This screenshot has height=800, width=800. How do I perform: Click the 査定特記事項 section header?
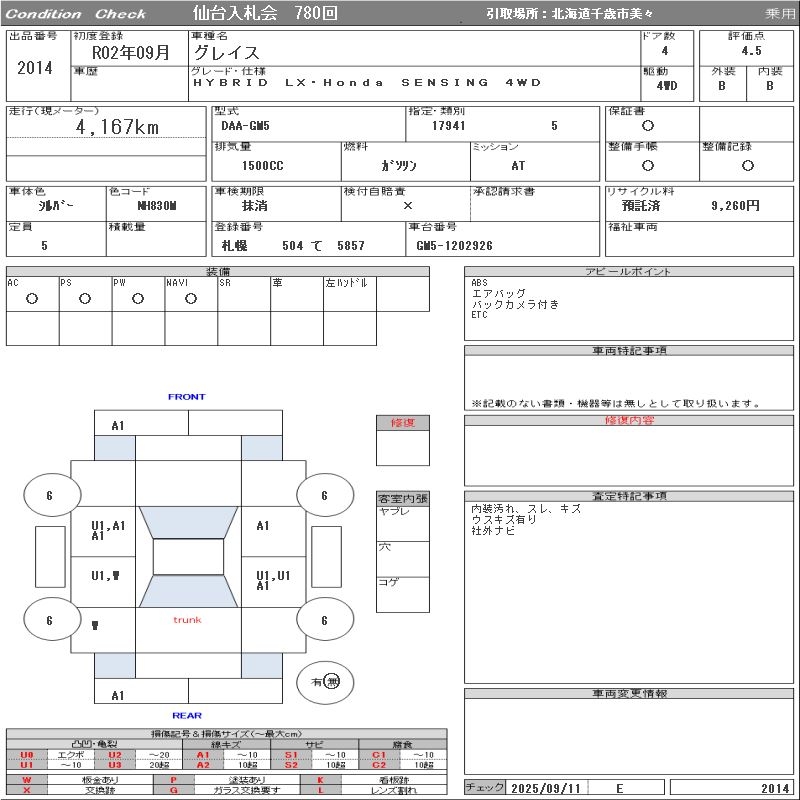coord(628,496)
